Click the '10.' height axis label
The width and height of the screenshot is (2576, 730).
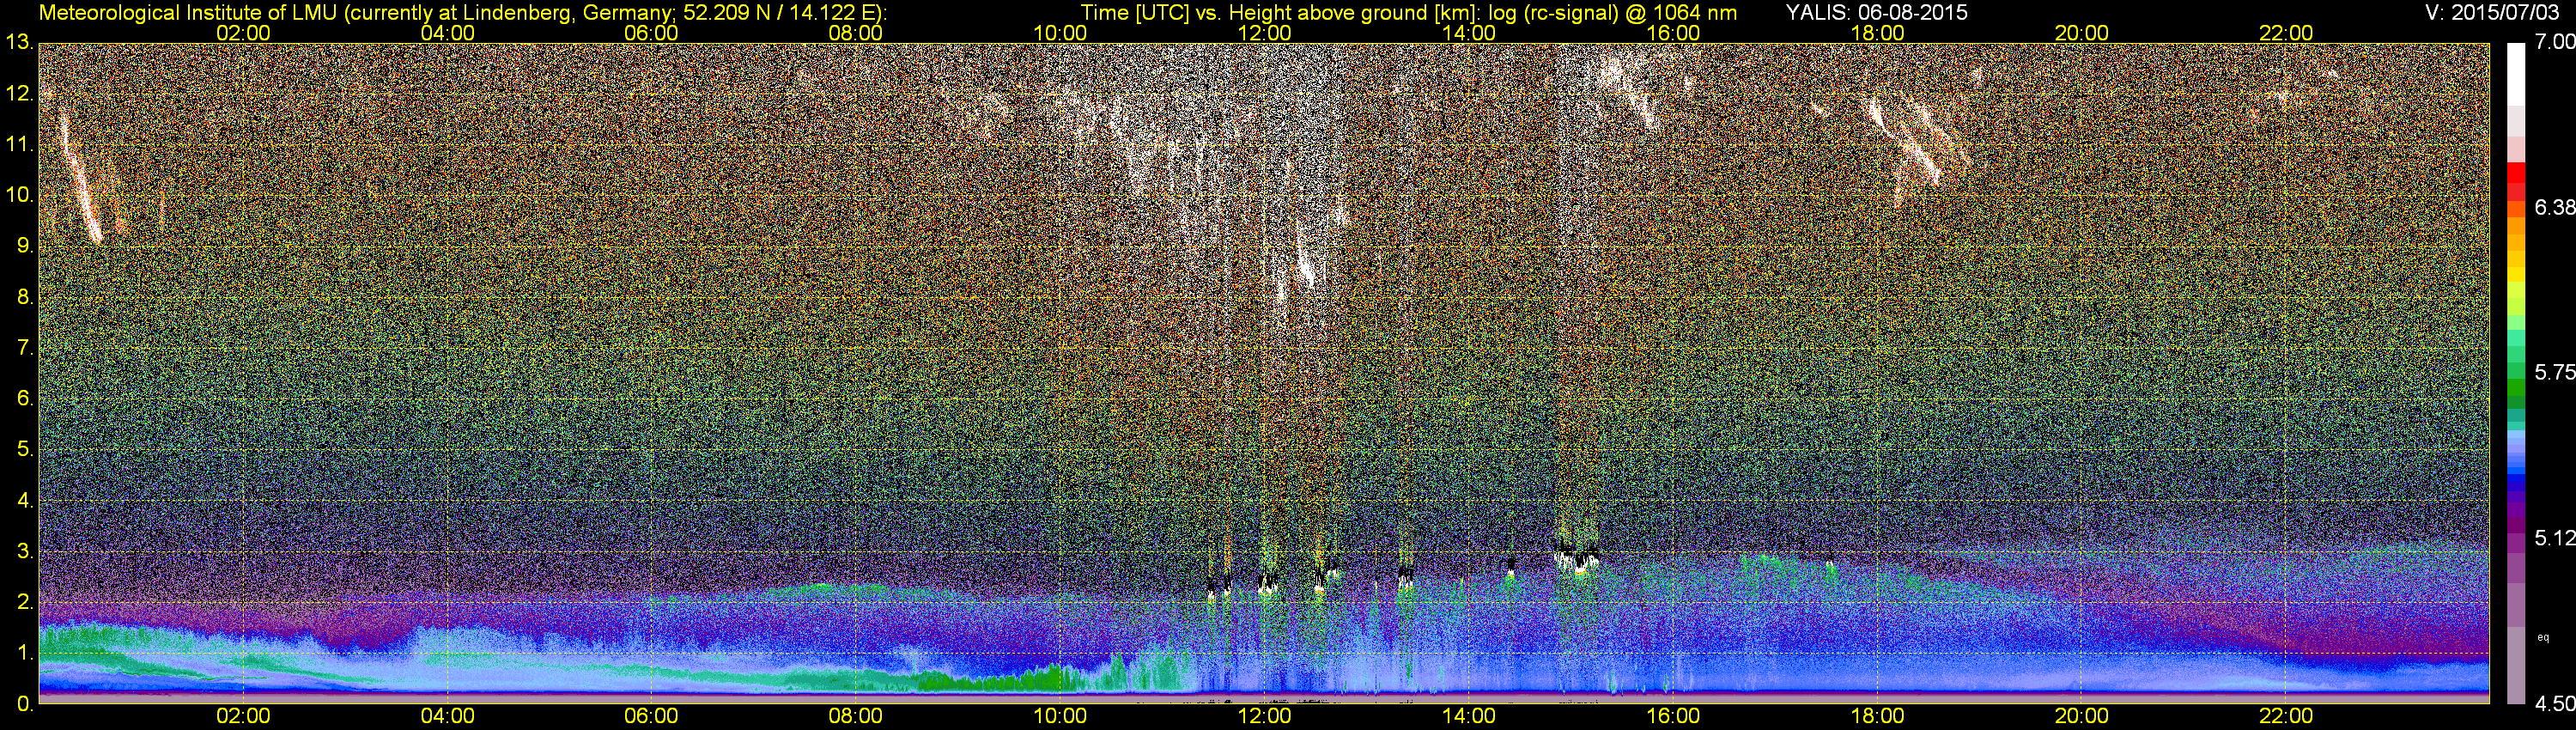[19, 195]
